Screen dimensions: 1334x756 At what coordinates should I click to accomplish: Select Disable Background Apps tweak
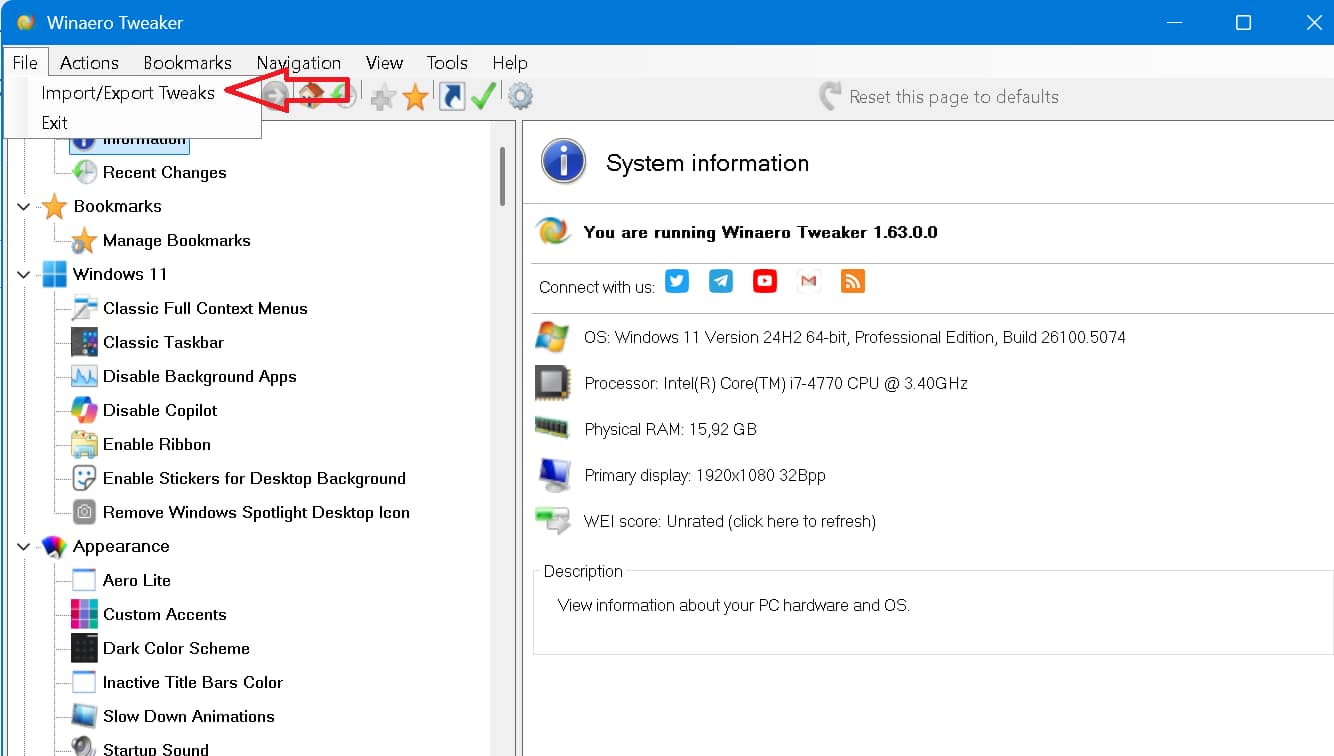pyautogui.click(x=199, y=376)
